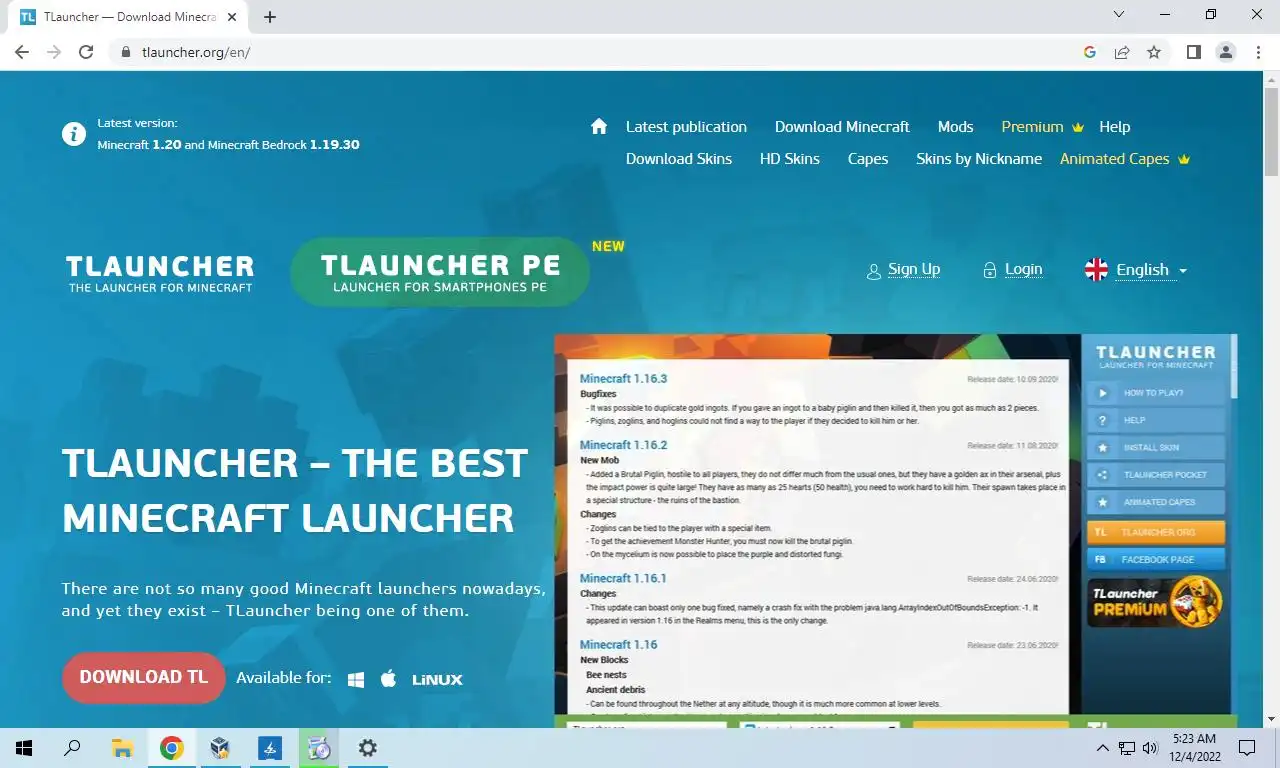Viewport: 1280px width, 768px height.
Task: Open Chrome's three-dot menu
Action: tap(1257, 52)
